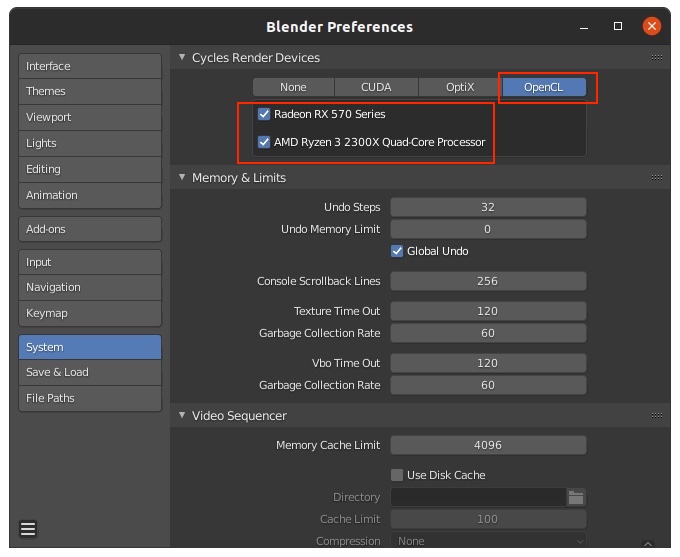Switch compute device to OptiX
The width and height of the screenshot is (680, 557).
point(460,87)
